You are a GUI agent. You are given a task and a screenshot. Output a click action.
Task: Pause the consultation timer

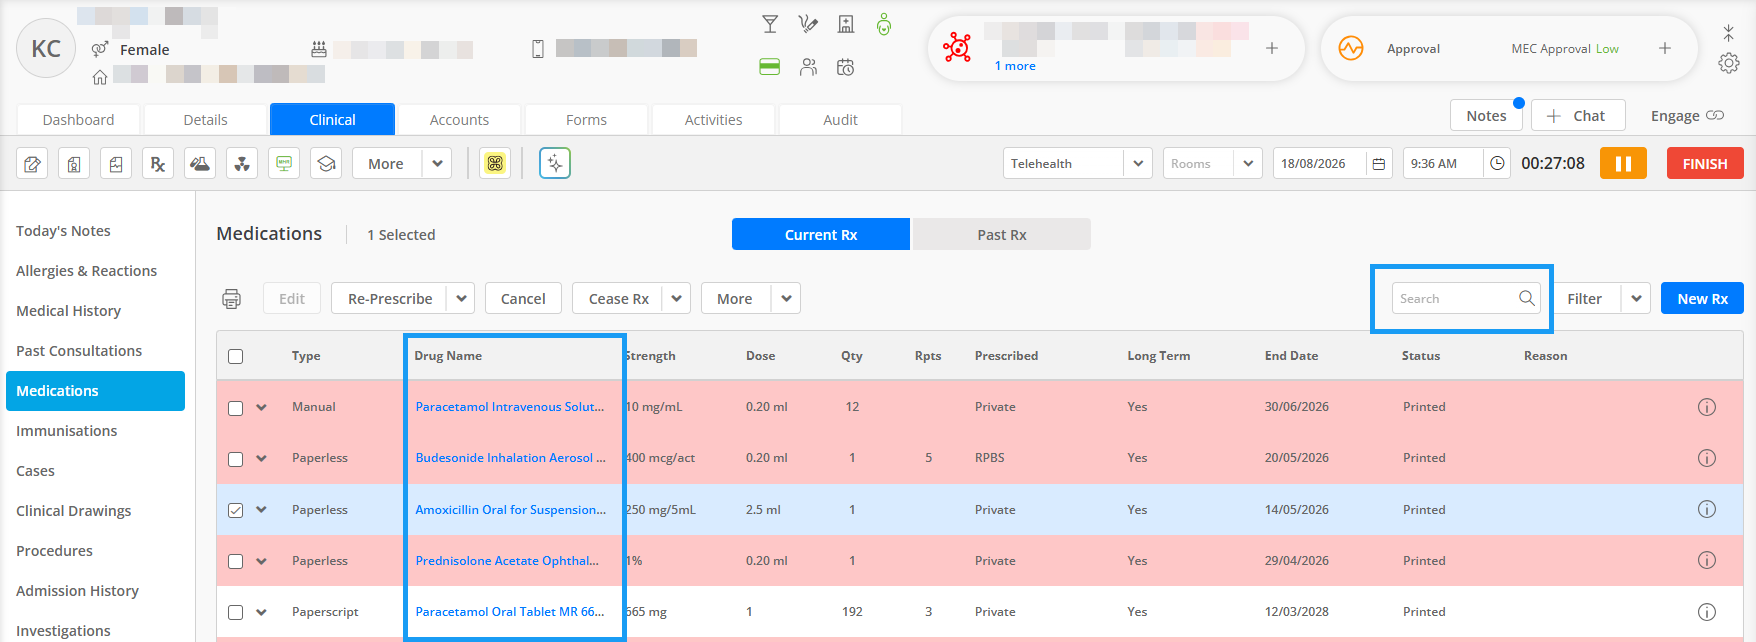(1623, 163)
